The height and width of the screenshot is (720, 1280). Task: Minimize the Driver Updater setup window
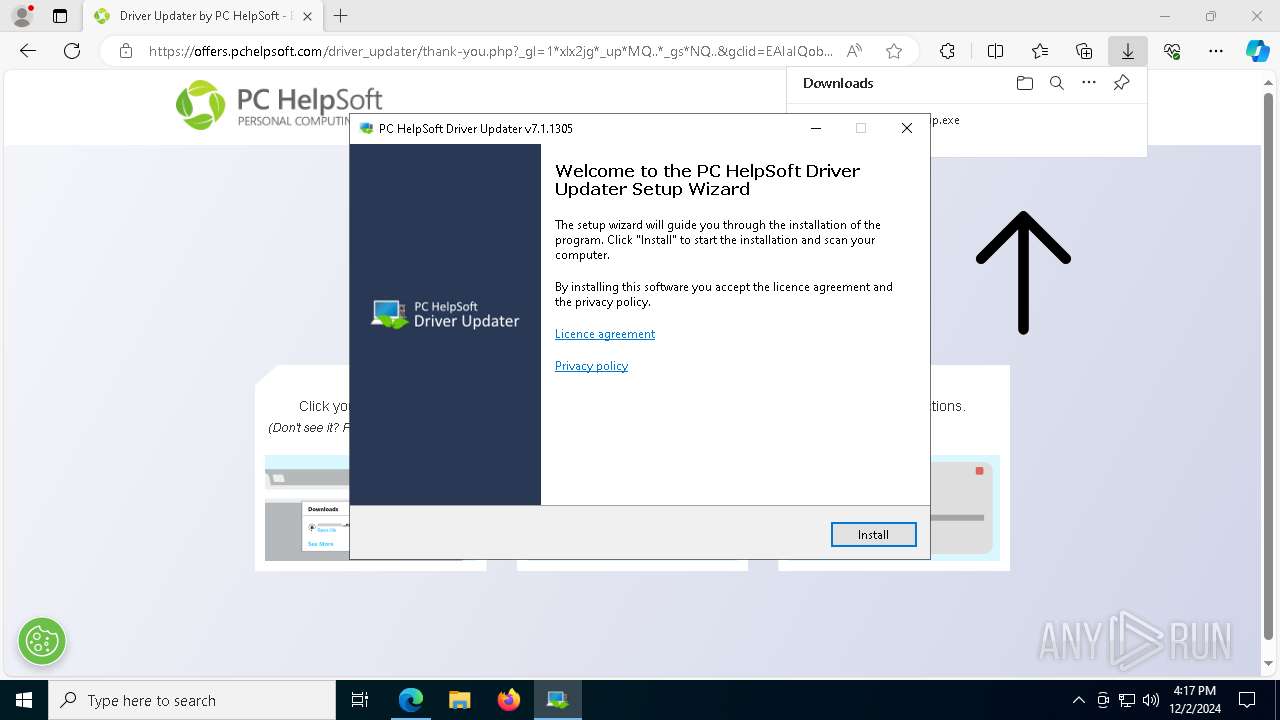coord(816,128)
